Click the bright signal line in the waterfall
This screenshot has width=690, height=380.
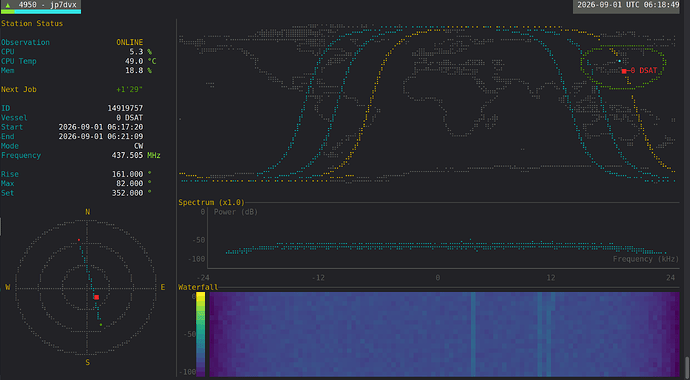pyautogui.click(x=473, y=334)
